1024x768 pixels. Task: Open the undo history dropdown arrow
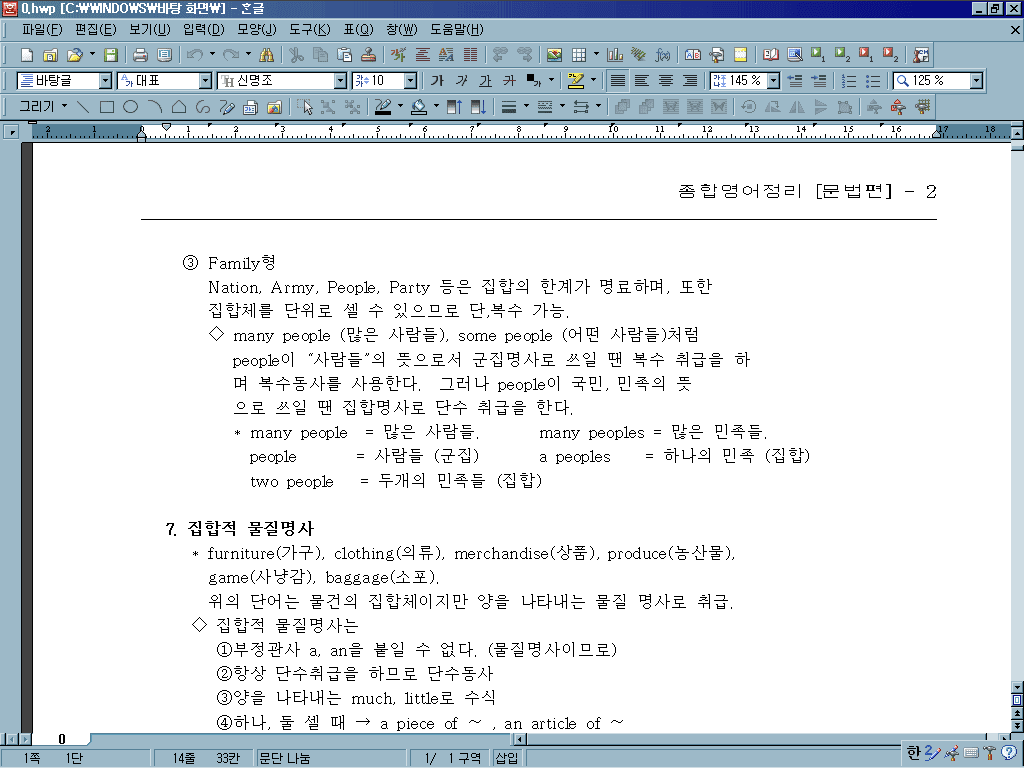[212, 54]
